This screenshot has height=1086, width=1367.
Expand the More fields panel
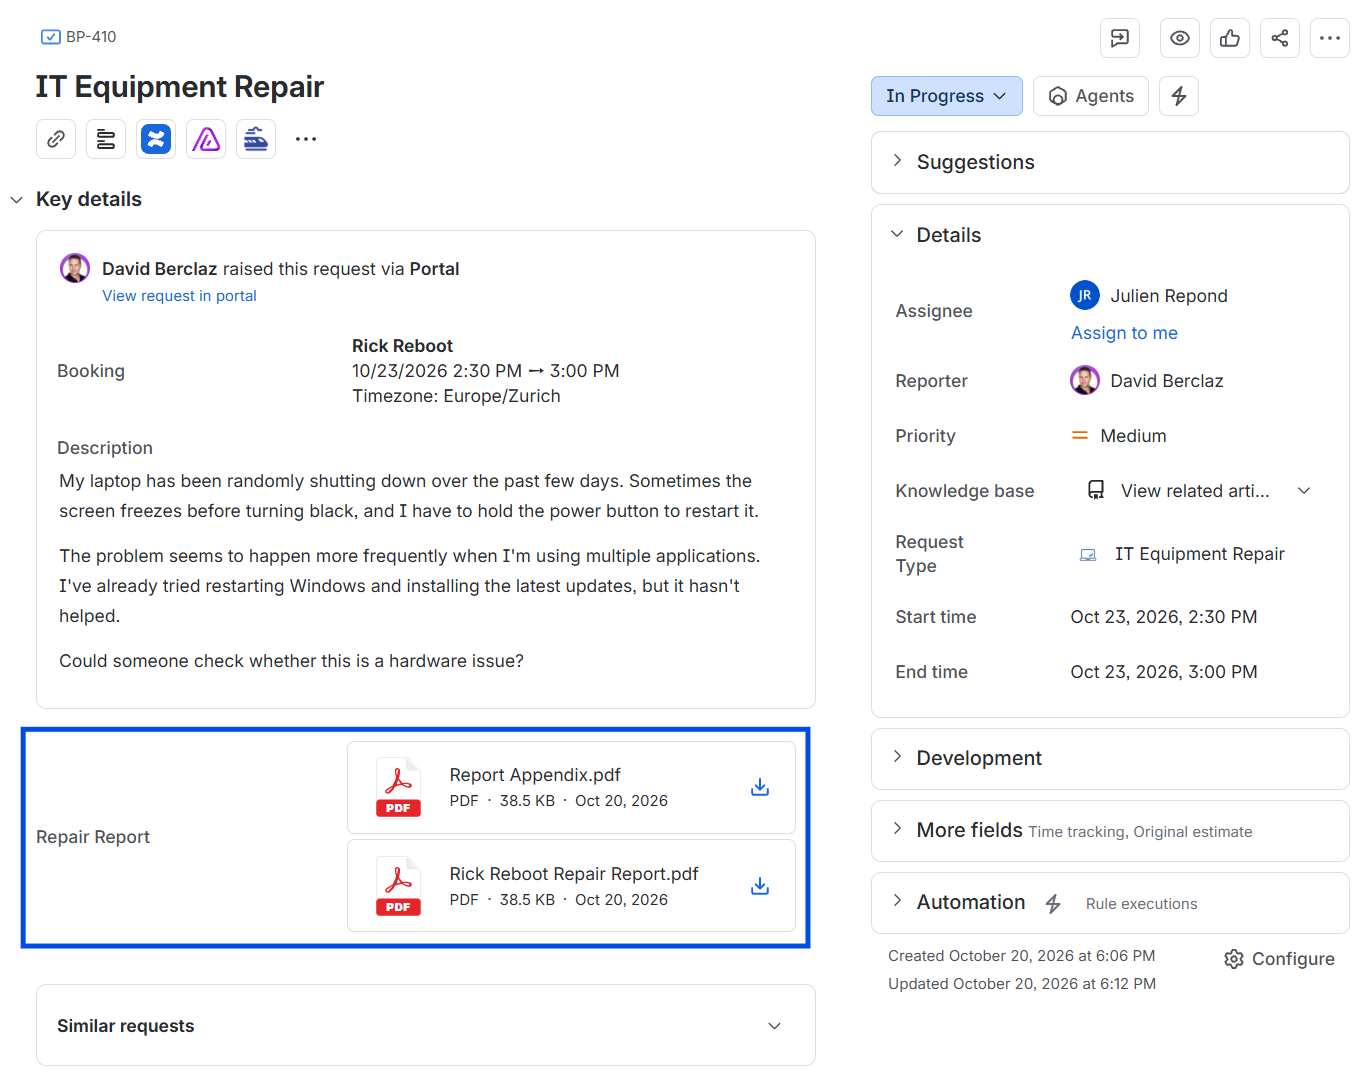pyautogui.click(x=897, y=829)
